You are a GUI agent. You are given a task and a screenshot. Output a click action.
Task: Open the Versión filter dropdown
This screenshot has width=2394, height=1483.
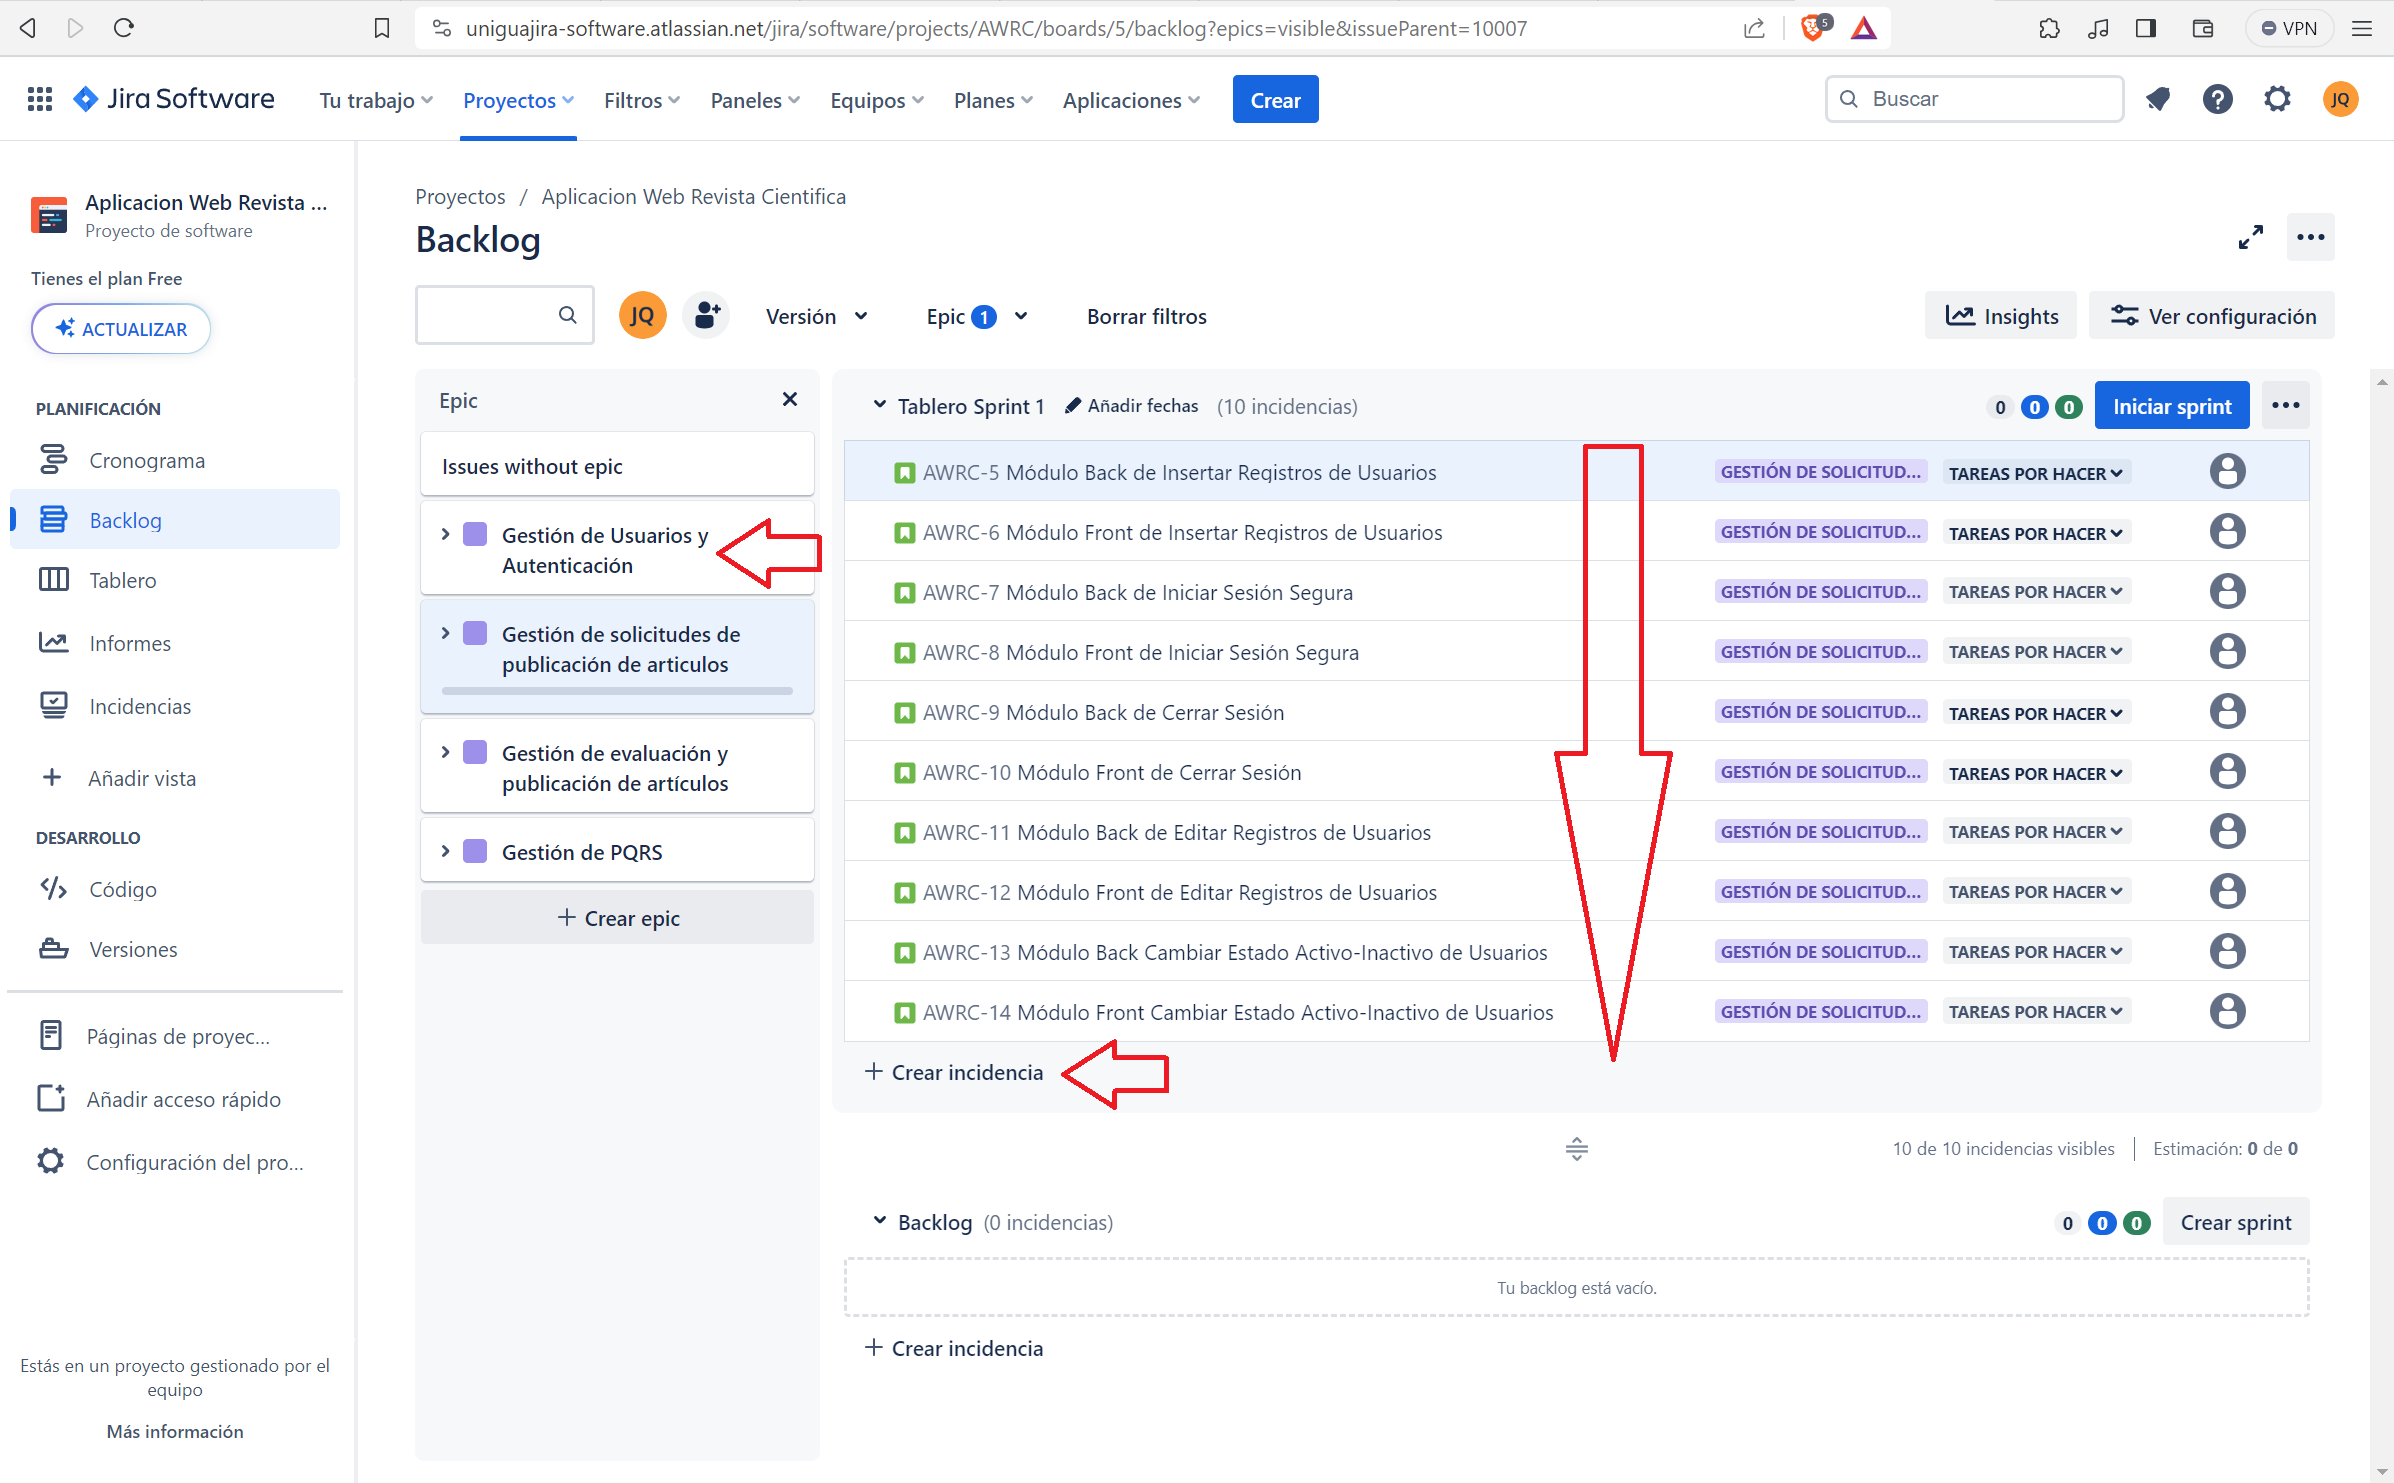point(817,316)
